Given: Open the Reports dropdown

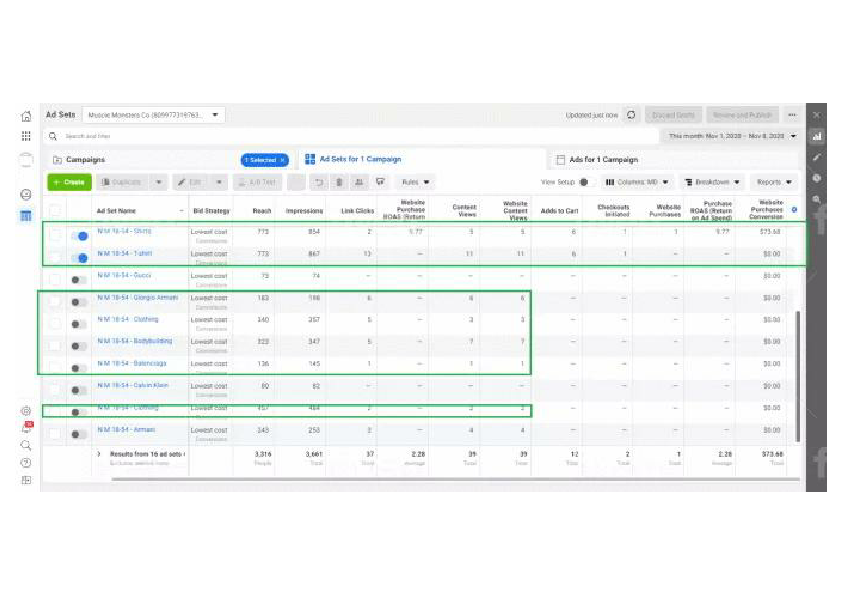Looking at the screenshot, I should point(774,182).
